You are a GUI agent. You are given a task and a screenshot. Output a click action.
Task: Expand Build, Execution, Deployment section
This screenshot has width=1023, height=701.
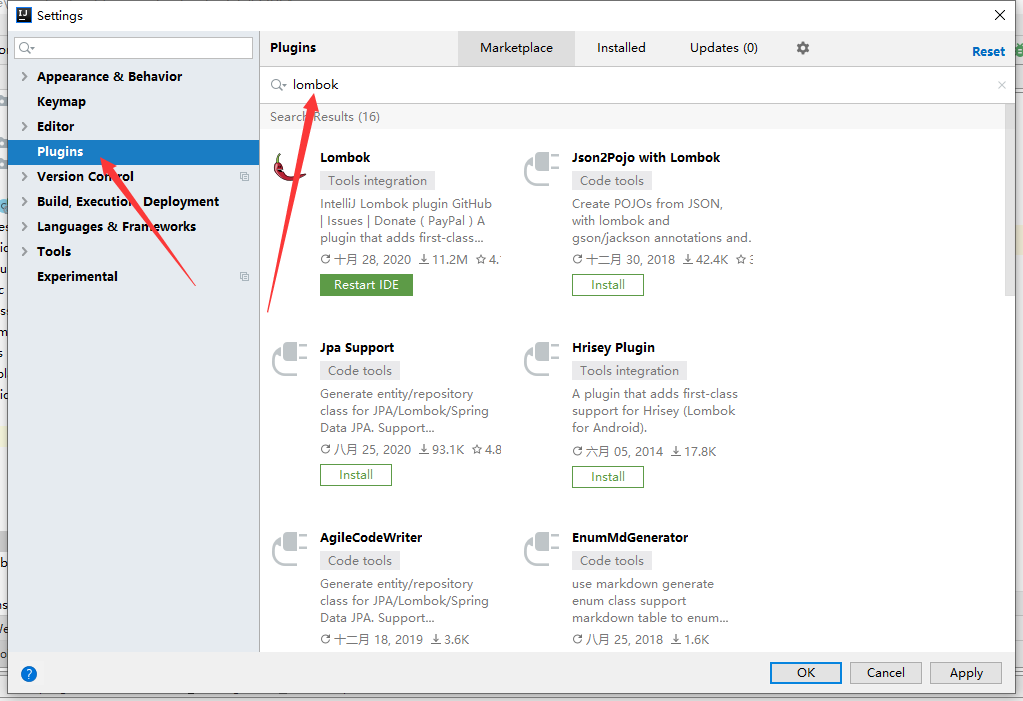(x=24, y=202)
